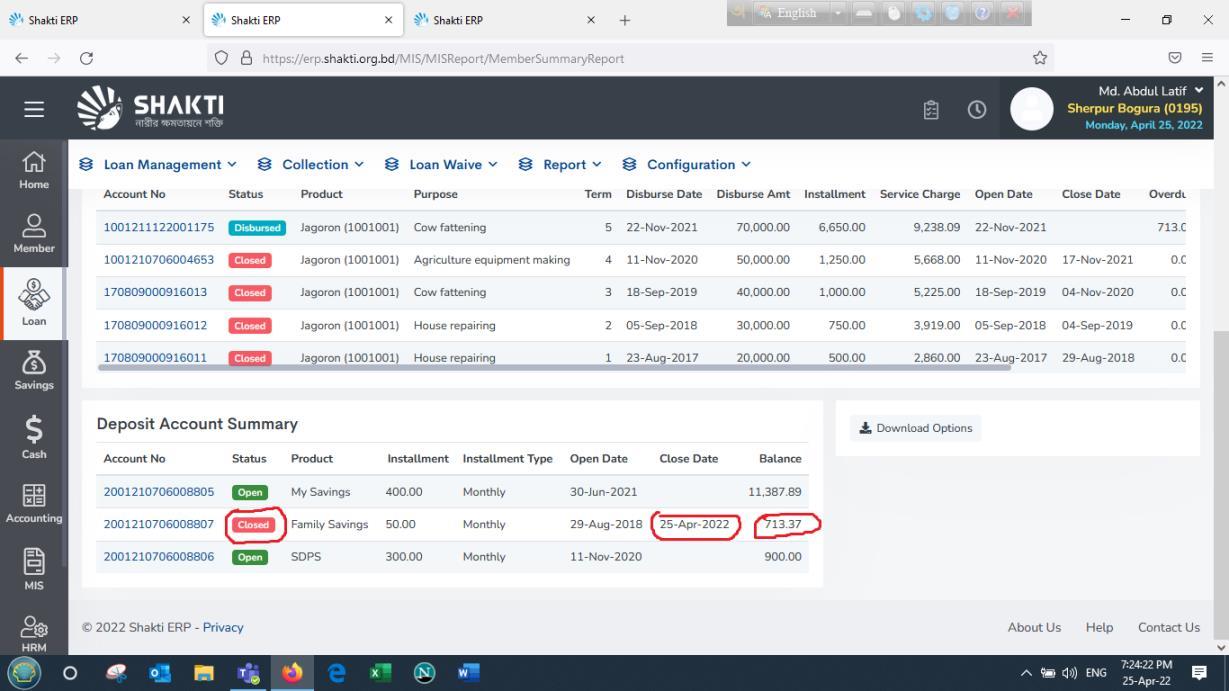Open Pocket save icon in Firefox toolbar
This screenshot has width=1229, height=691.
tap(1175, 58)
